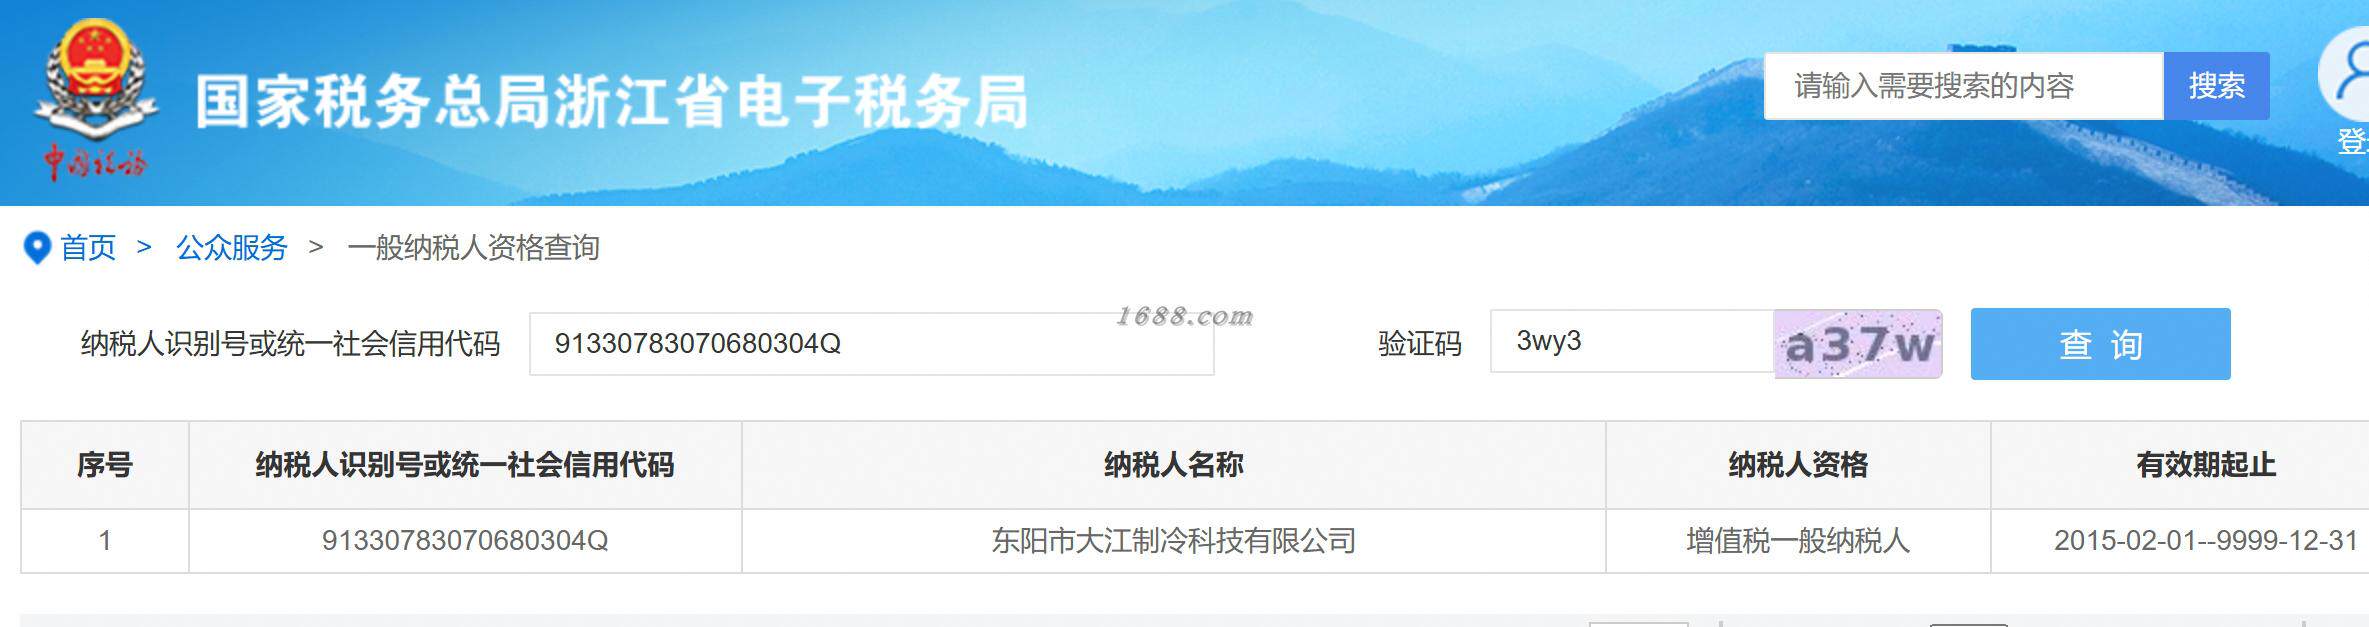This screenshot has width=2369, height=627.
Task: Click the location pin breadcrumb icon
Action: [37, 248]
